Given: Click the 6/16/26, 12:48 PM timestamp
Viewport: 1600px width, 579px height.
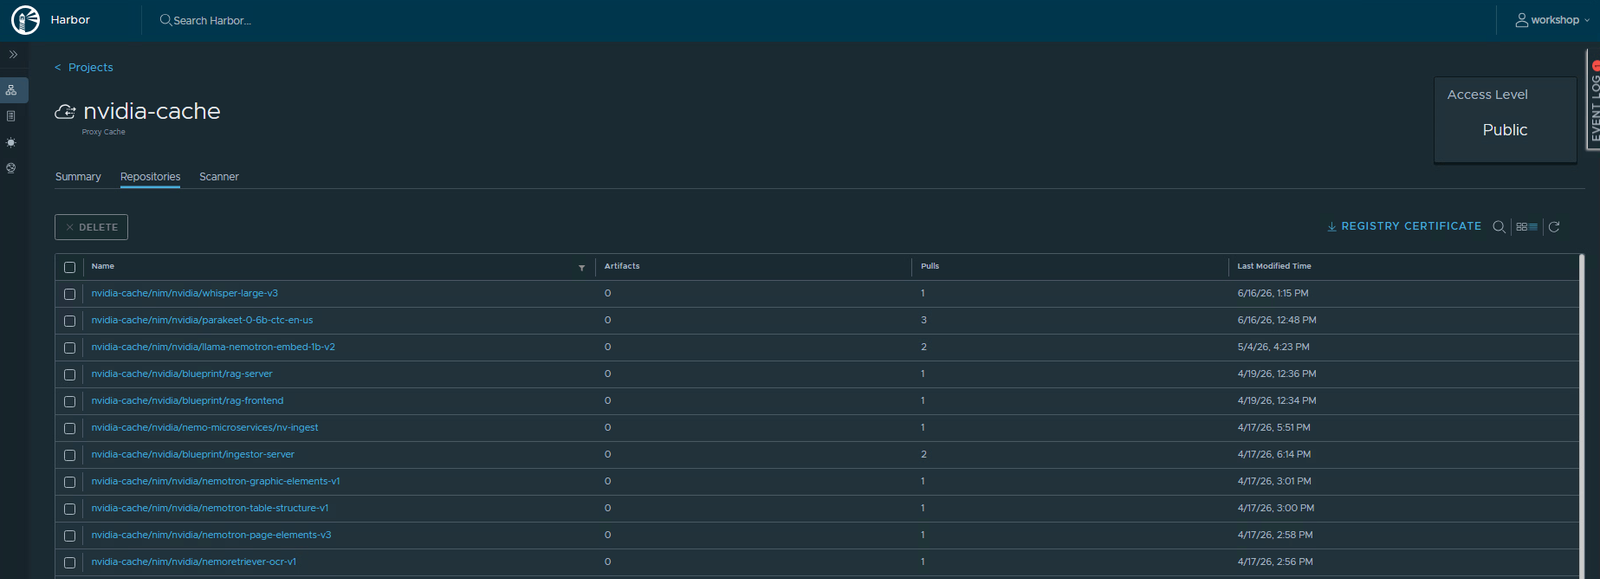Looking at the screenshot, I should coord(1277,320).
